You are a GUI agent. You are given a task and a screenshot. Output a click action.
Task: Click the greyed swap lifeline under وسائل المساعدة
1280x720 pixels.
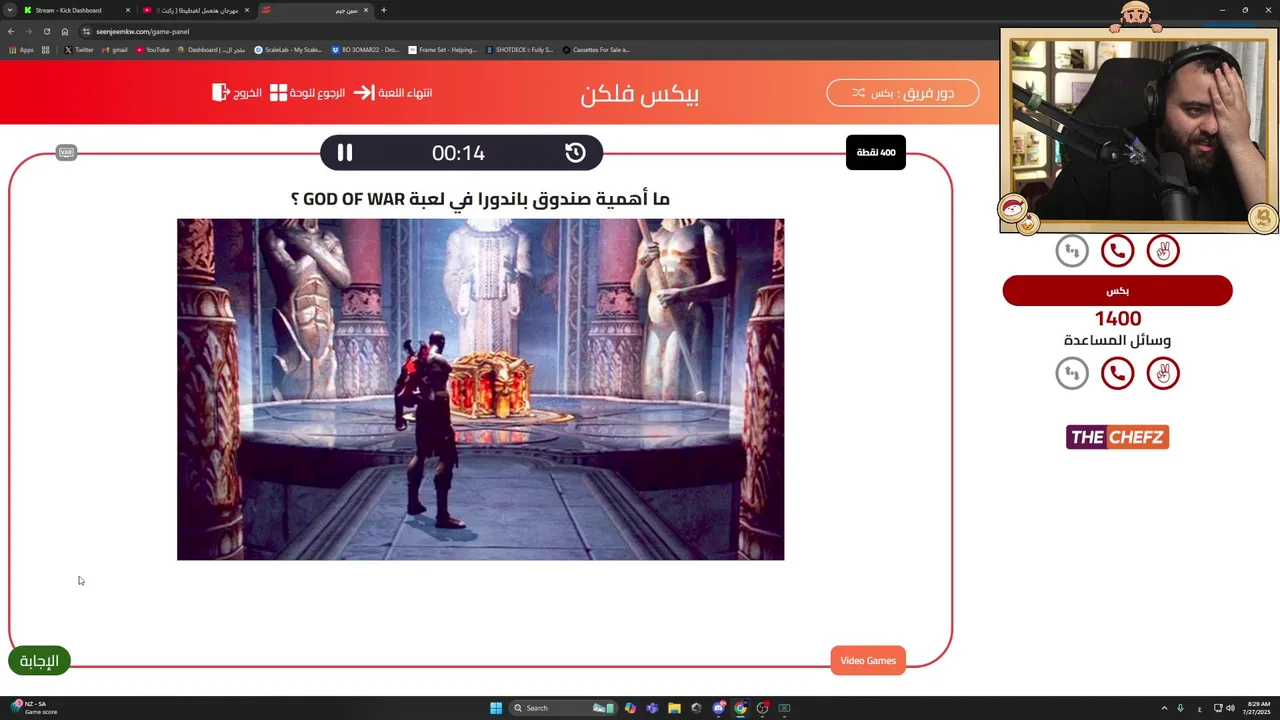click(x=1072, y=373)
